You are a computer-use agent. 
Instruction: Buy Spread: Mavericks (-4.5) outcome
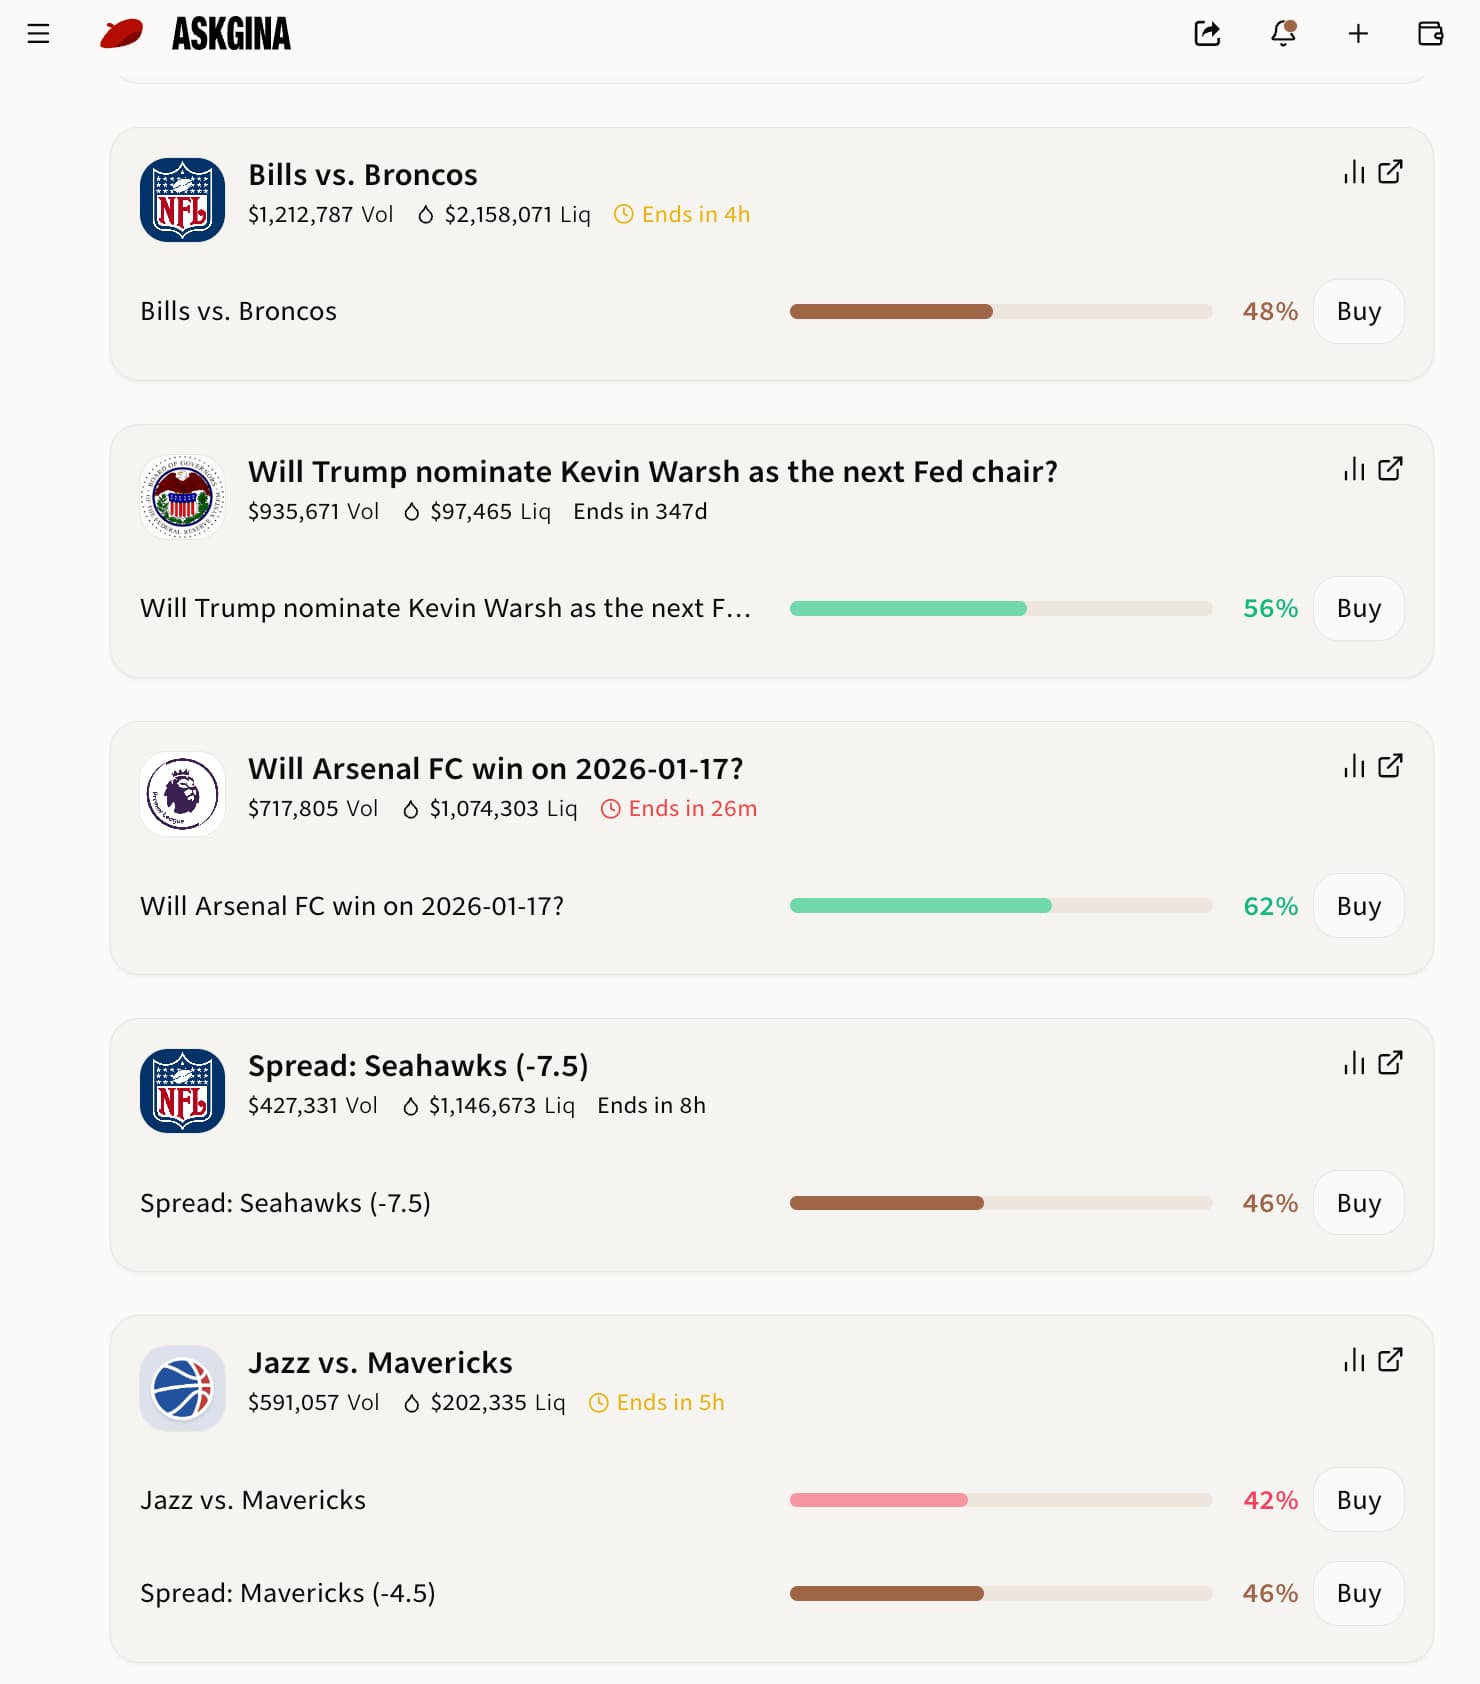pos(1358,1593)
